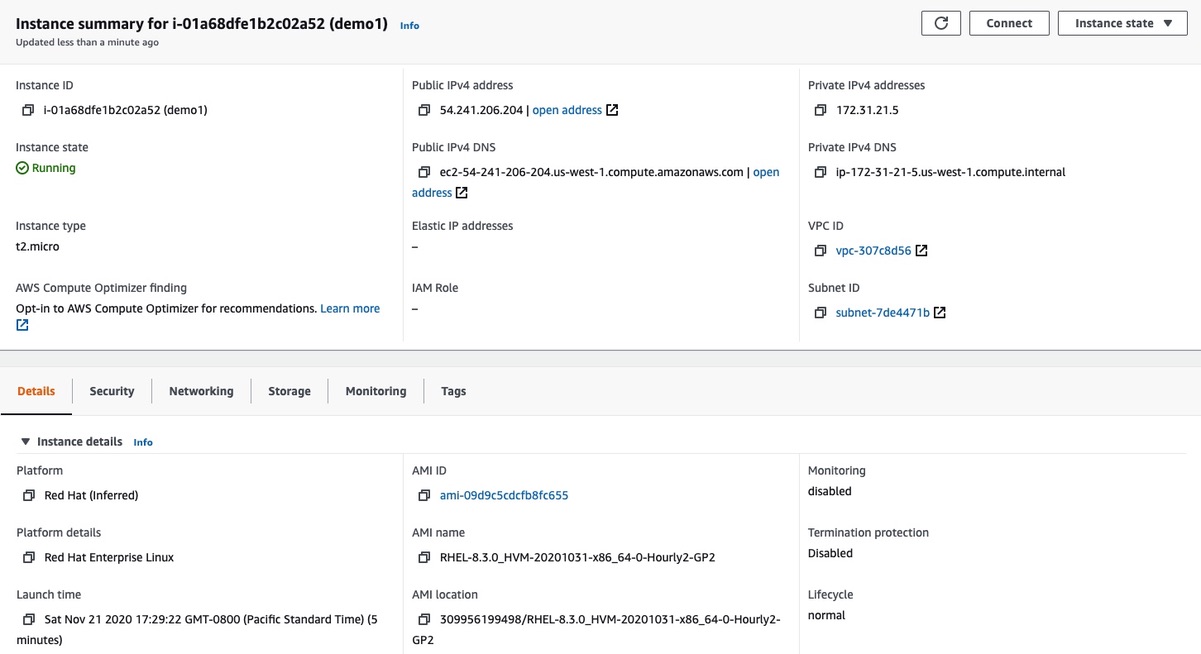Open the Info link next to Instance summary
The width and height of the screenshot is (1201, 654).
pyautogui.click(x=409, y=25)
